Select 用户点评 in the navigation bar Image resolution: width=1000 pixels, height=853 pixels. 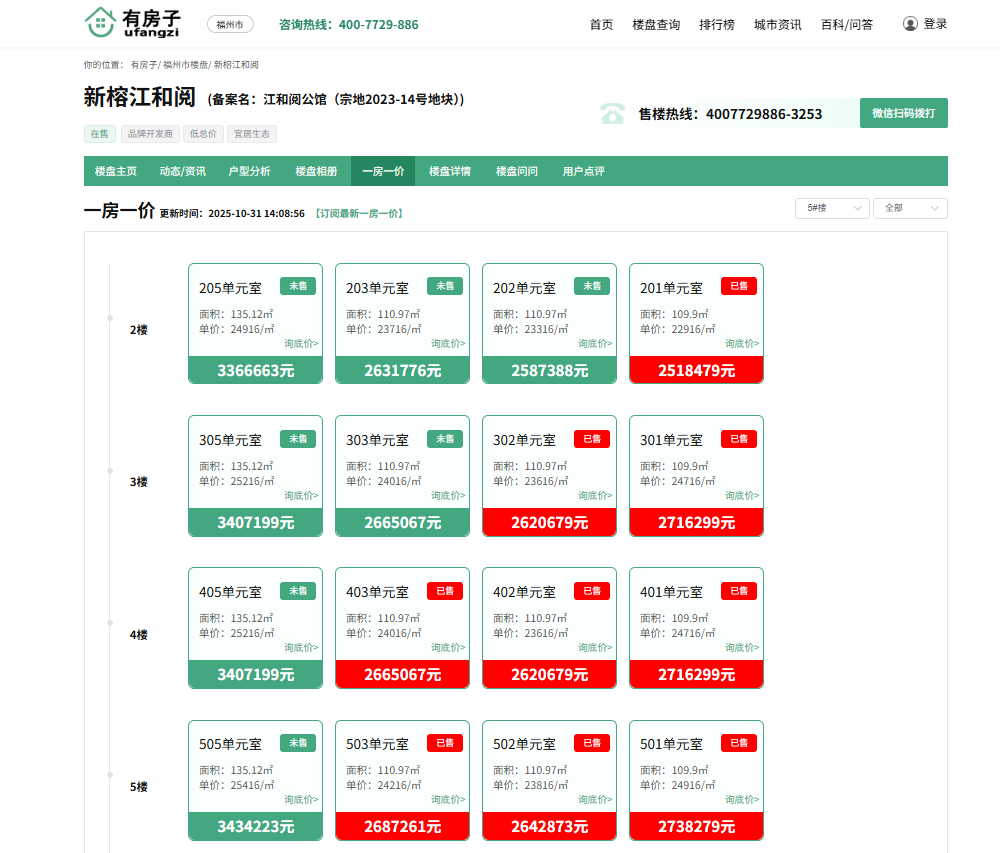point(583,171)
